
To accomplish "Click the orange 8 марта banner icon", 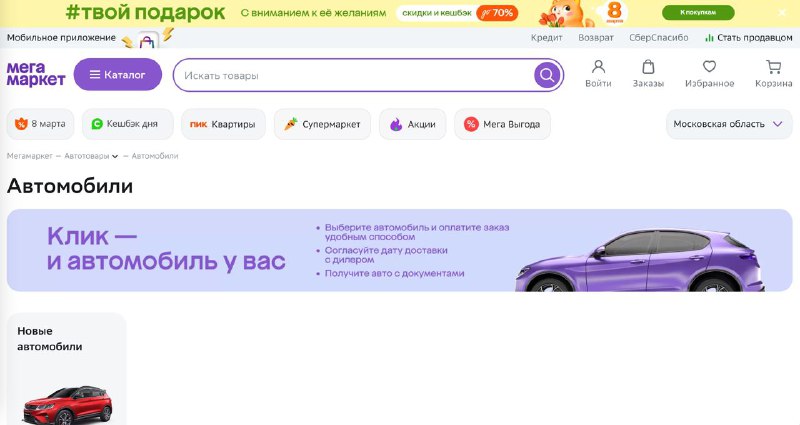I will click(614, 12).
